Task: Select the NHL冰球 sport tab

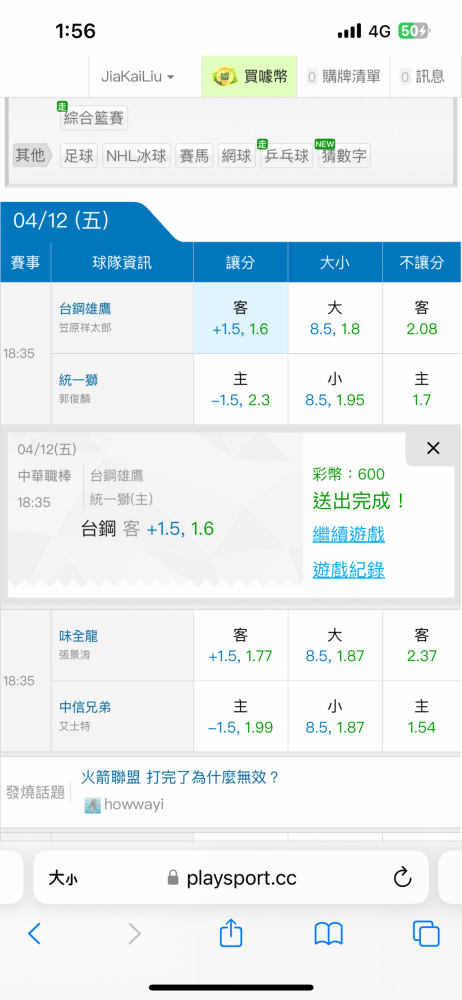Action: (x=137, y=156)
